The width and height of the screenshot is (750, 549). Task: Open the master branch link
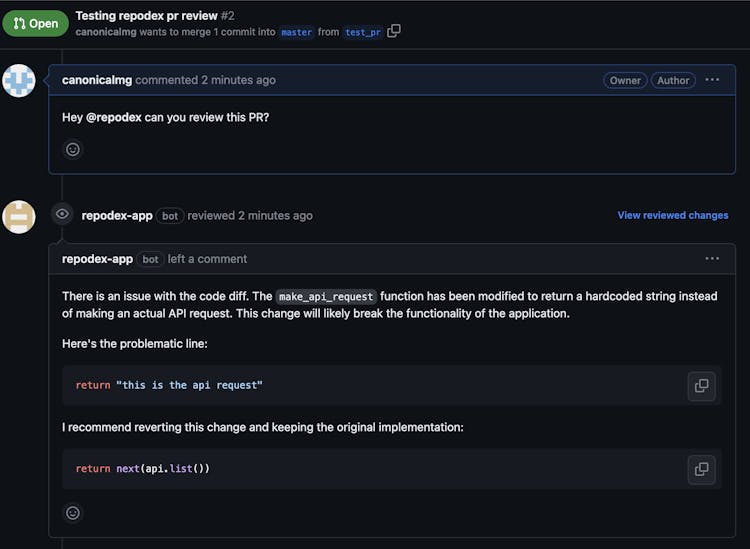coord(296,32)
